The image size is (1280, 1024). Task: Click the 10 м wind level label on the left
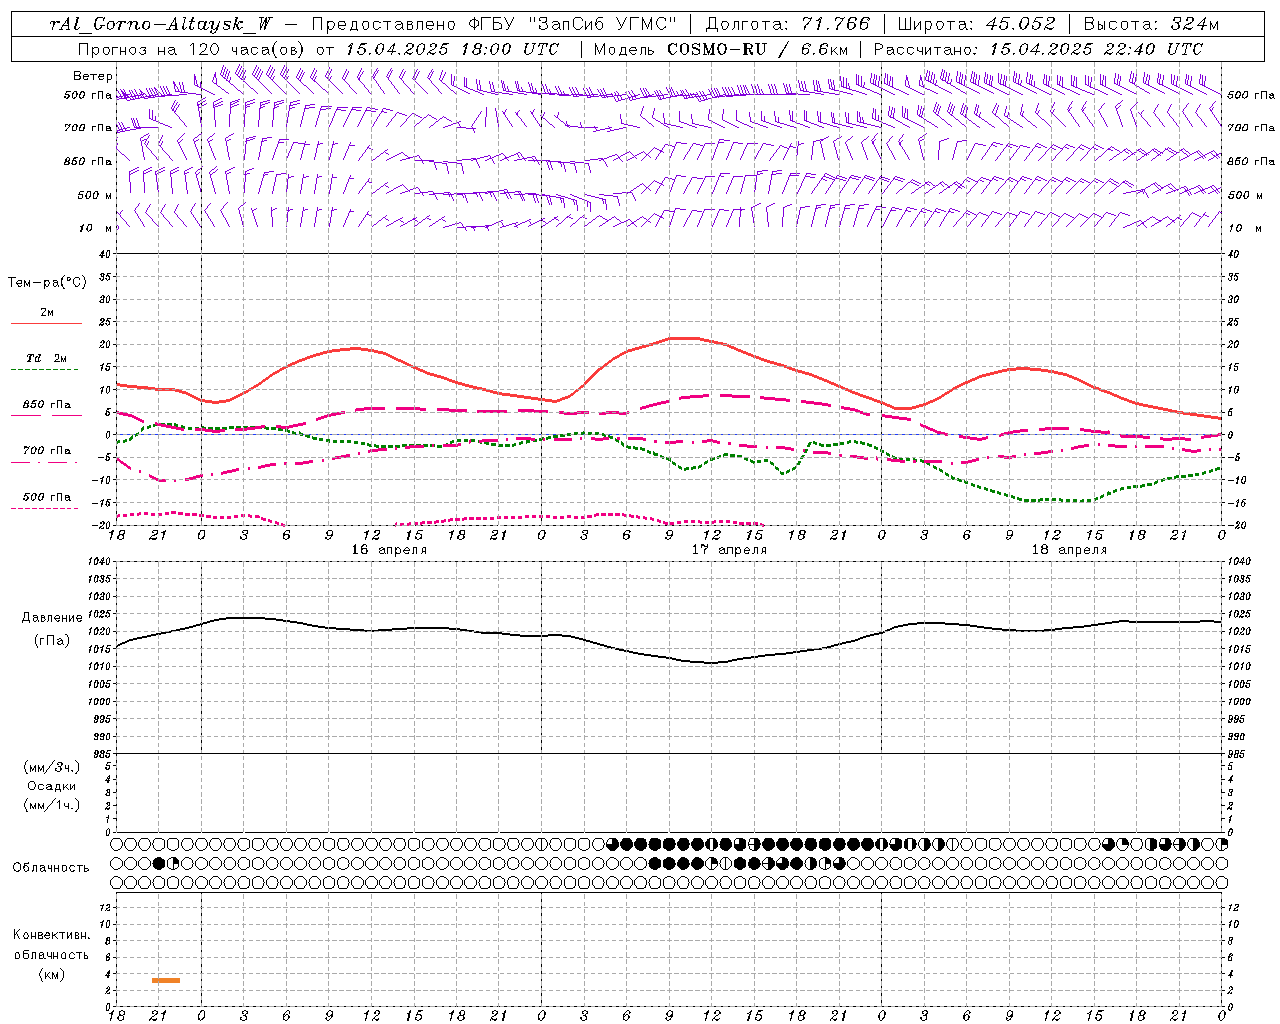point(97,228)
